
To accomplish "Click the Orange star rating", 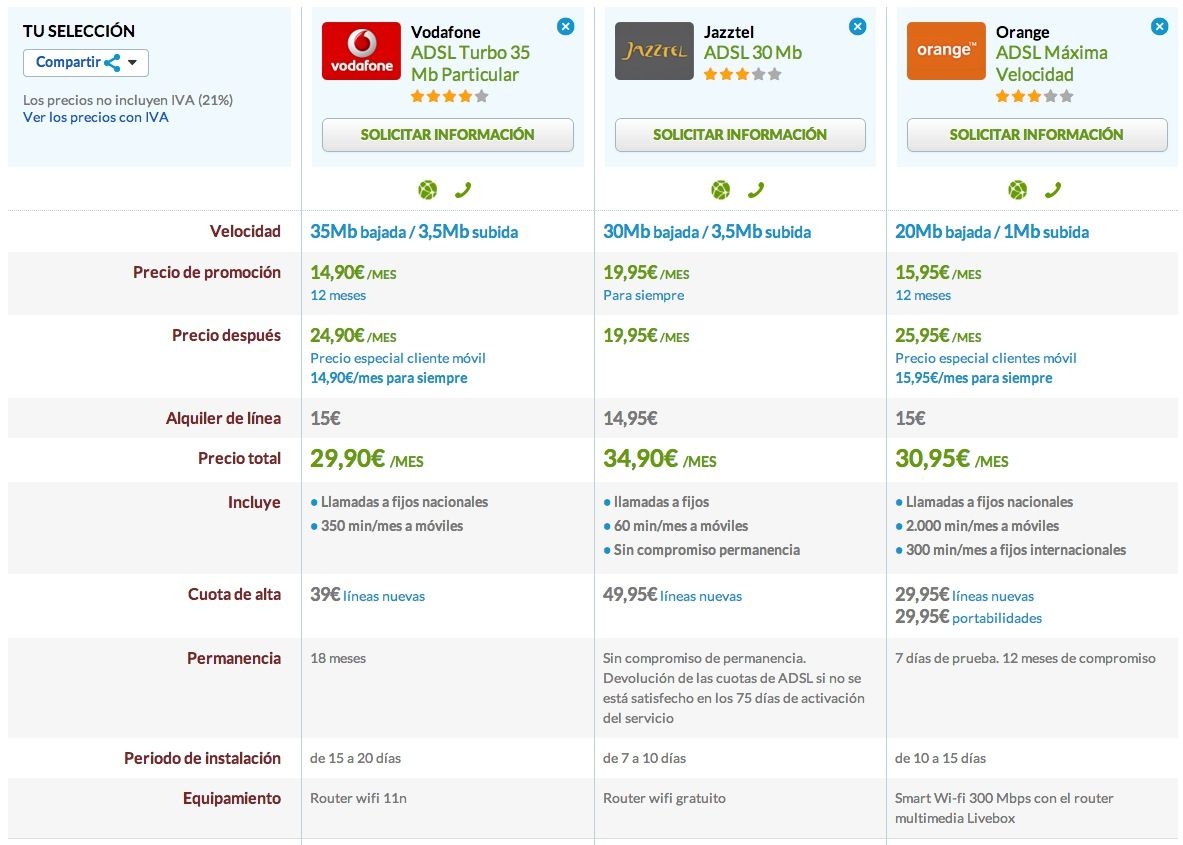I will [1034, 96].
